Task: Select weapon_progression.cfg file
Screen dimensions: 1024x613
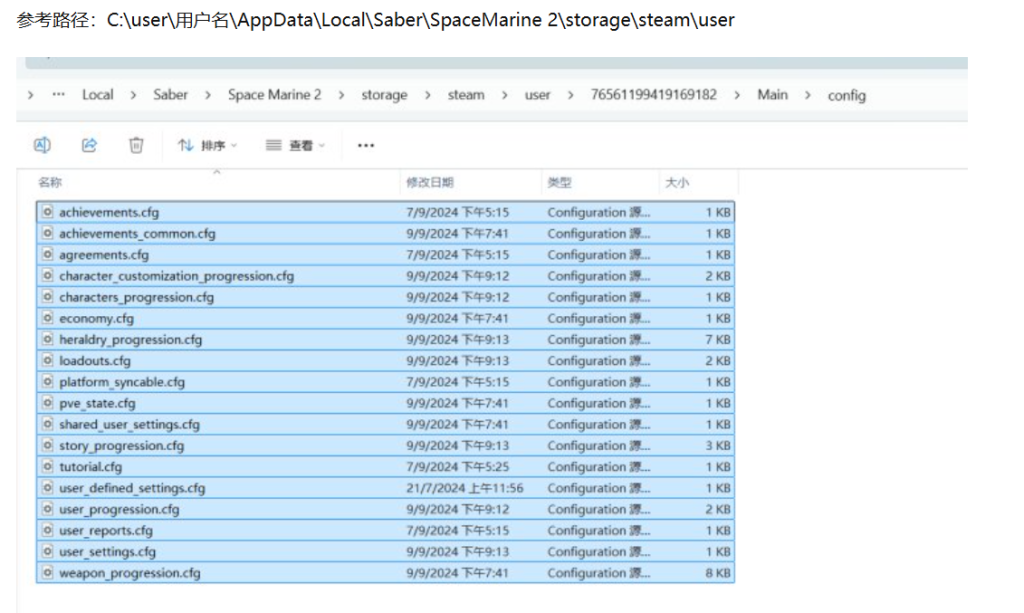Action: click(x=385, y=573)
